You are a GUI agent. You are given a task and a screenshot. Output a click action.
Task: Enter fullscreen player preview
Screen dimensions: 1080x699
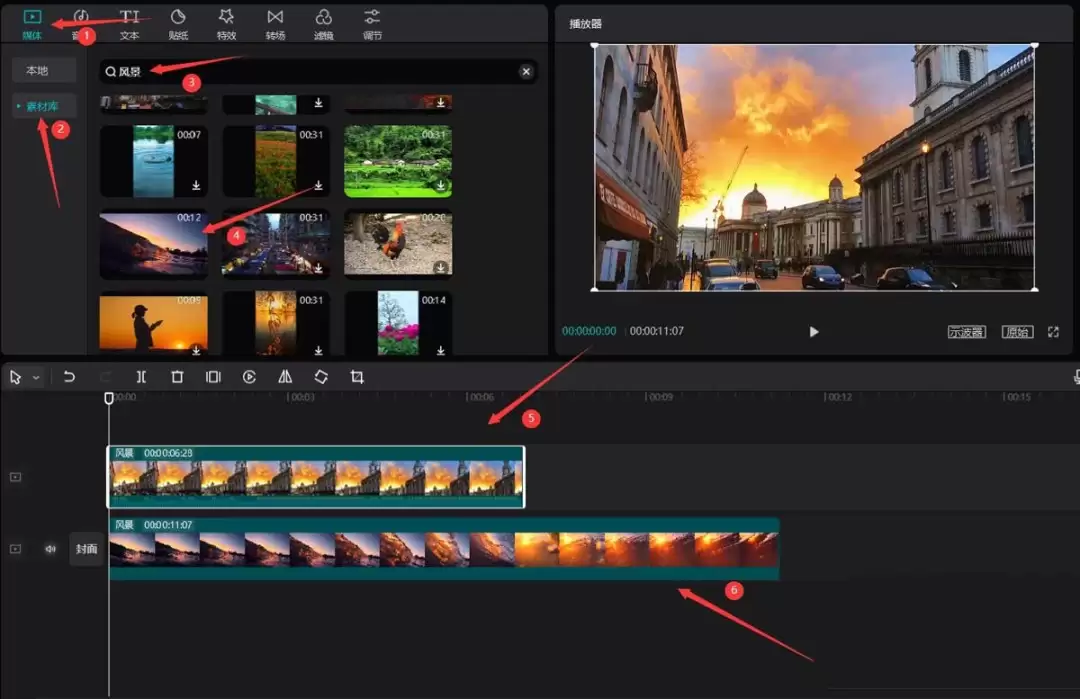pos(1053,332)
